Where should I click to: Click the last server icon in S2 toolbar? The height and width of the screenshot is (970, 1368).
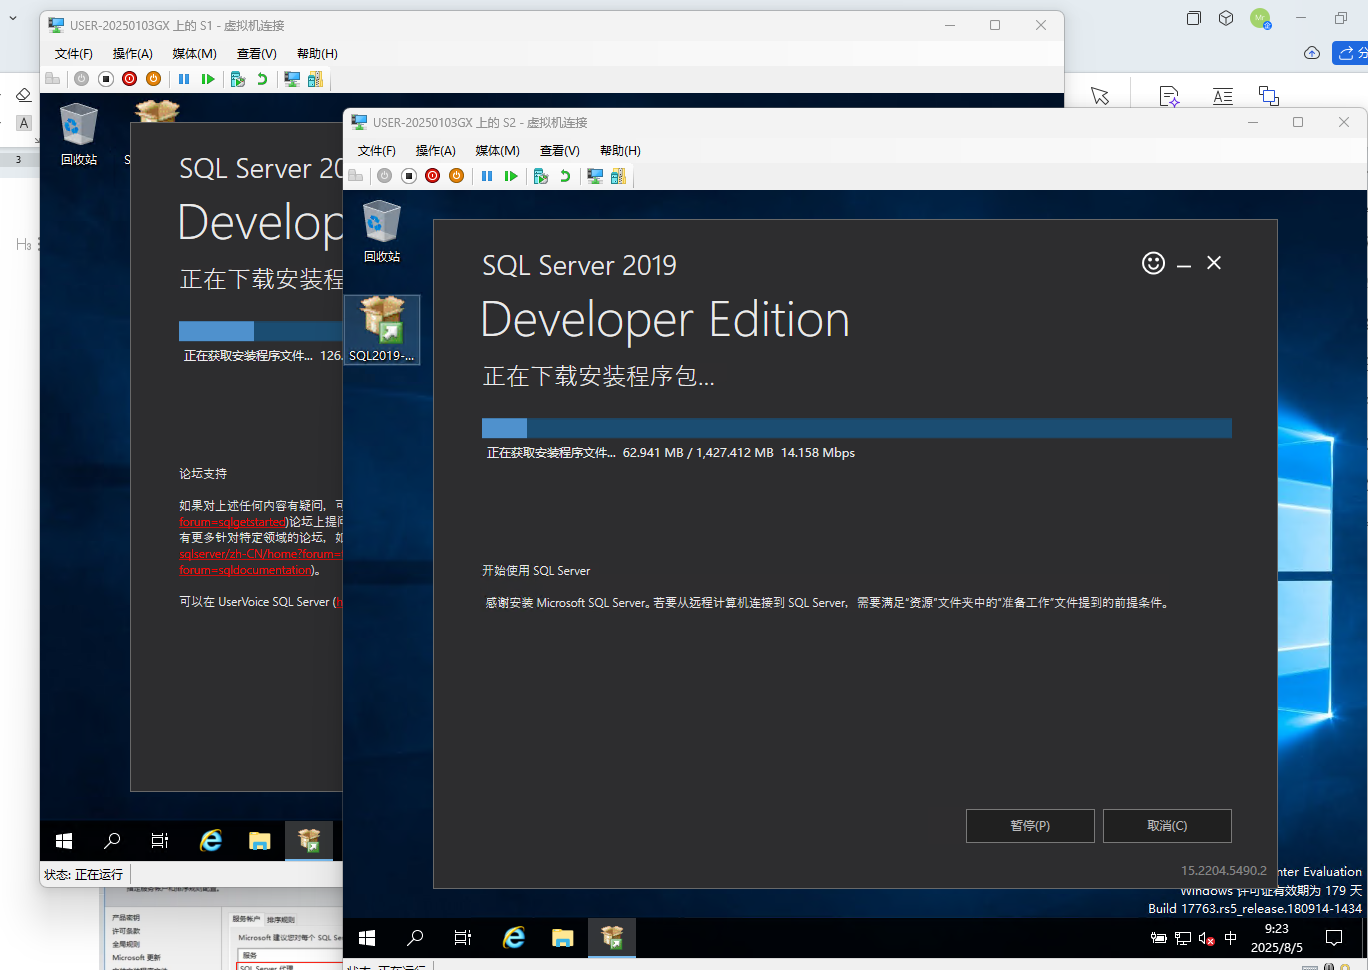[x=619, y=176]
